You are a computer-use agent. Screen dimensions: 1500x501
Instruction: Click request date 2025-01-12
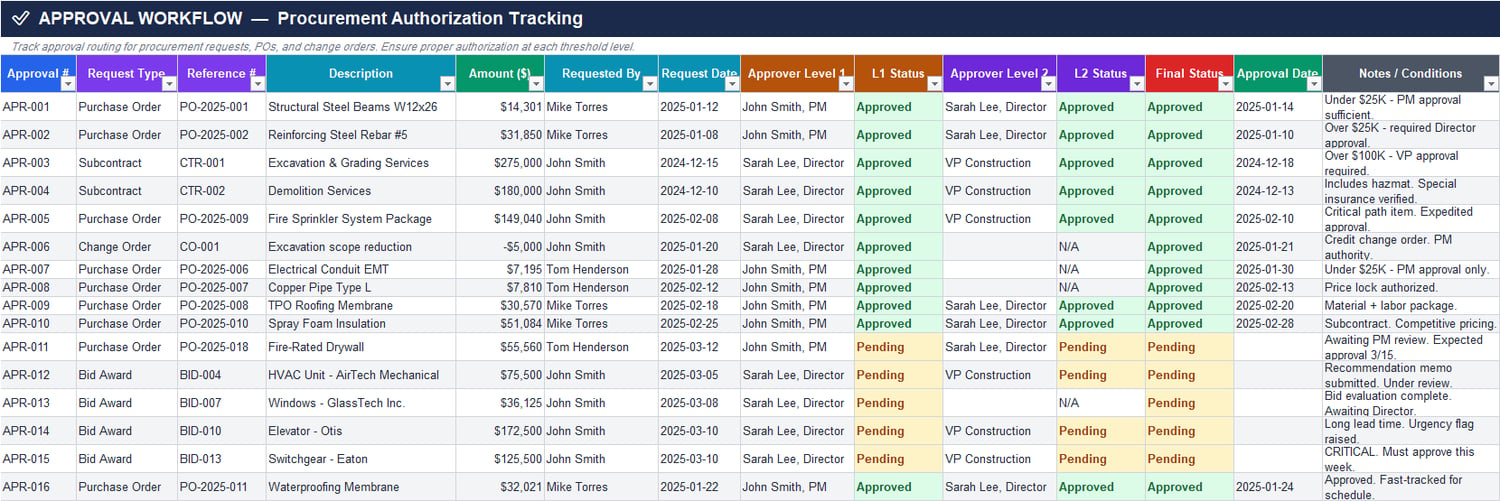coord(699,107)
